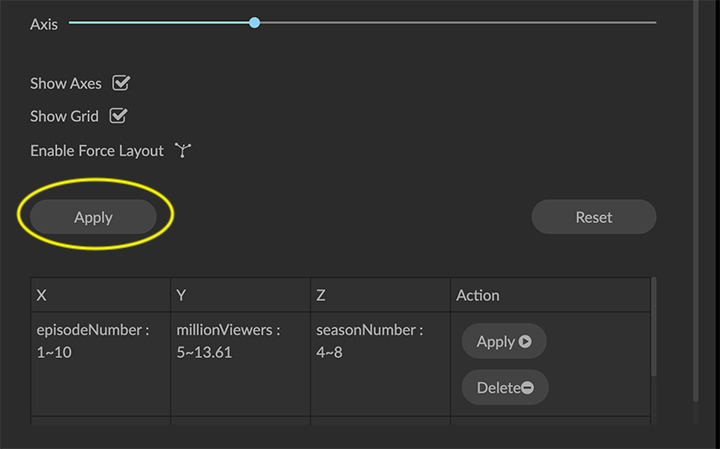Click the Enable Force Layout graph icon

click(182, 151)
